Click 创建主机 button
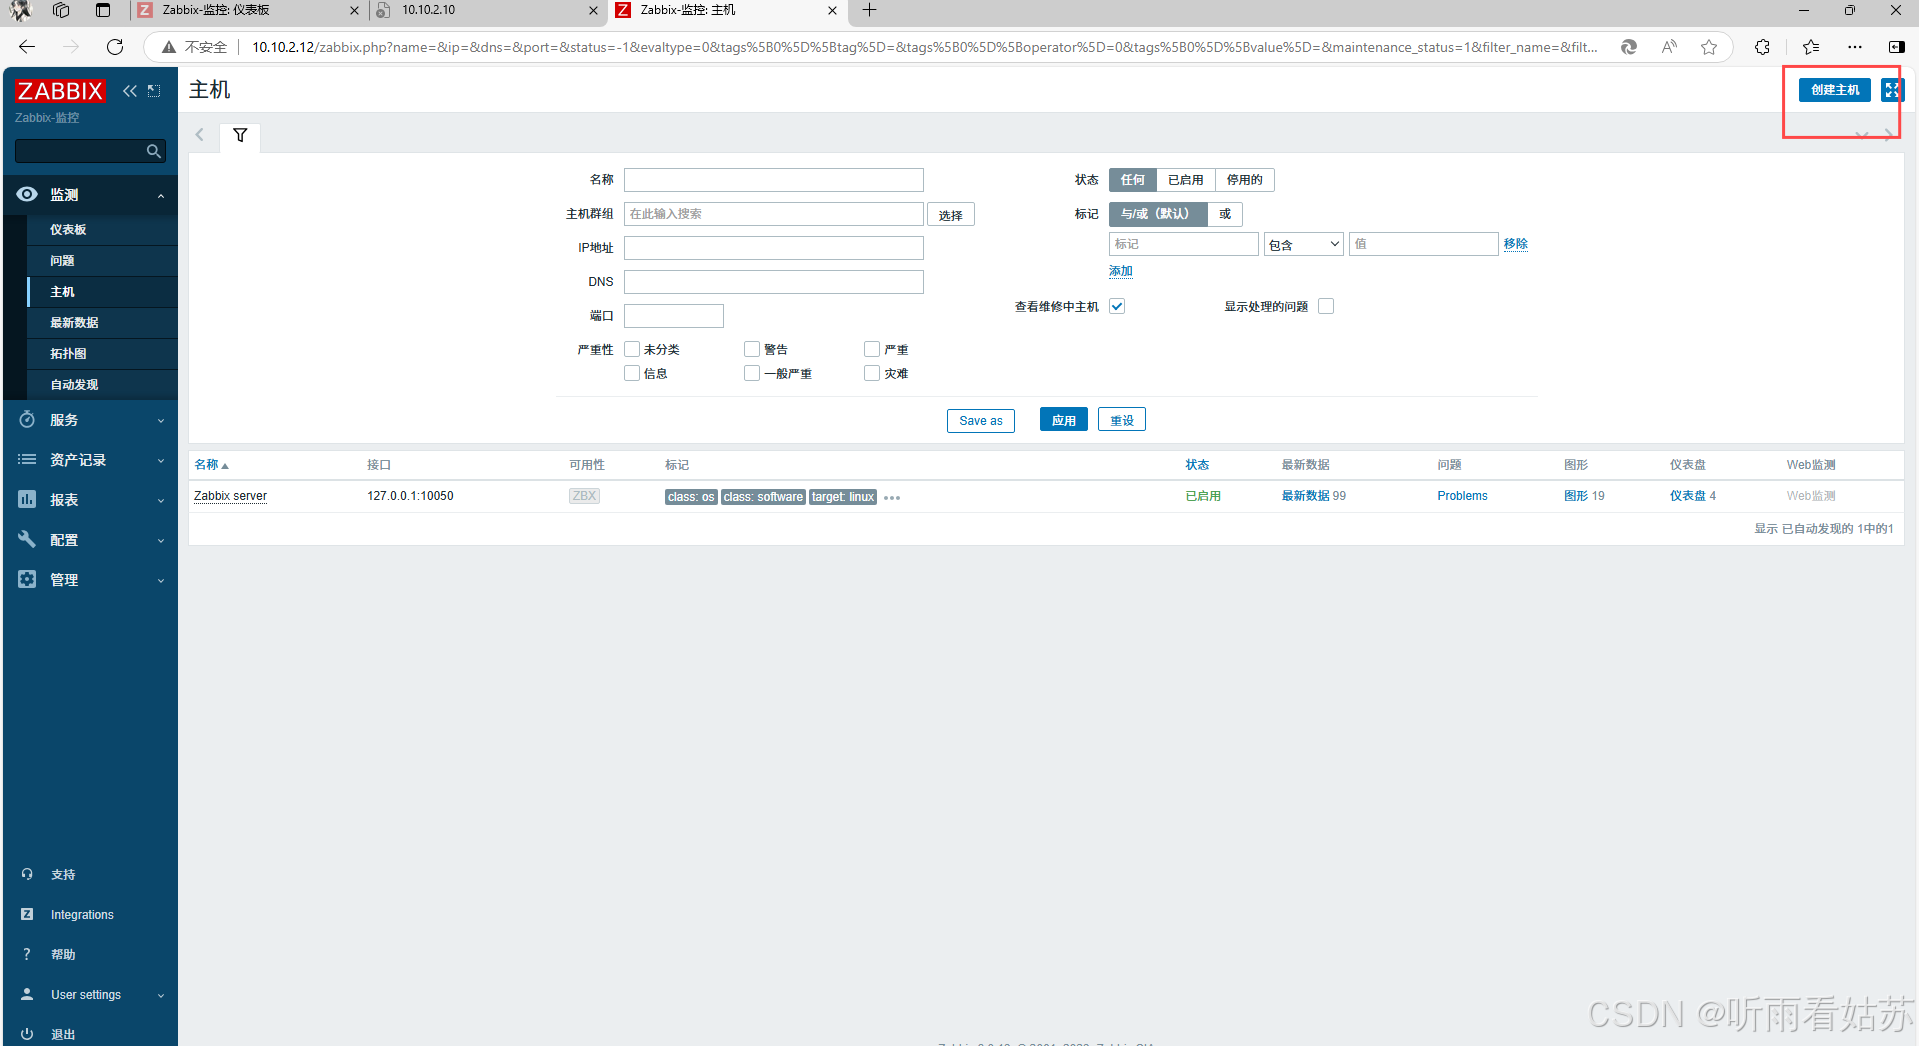The height and width of the screenshot is (1046, 1919). coord(1834,90)
